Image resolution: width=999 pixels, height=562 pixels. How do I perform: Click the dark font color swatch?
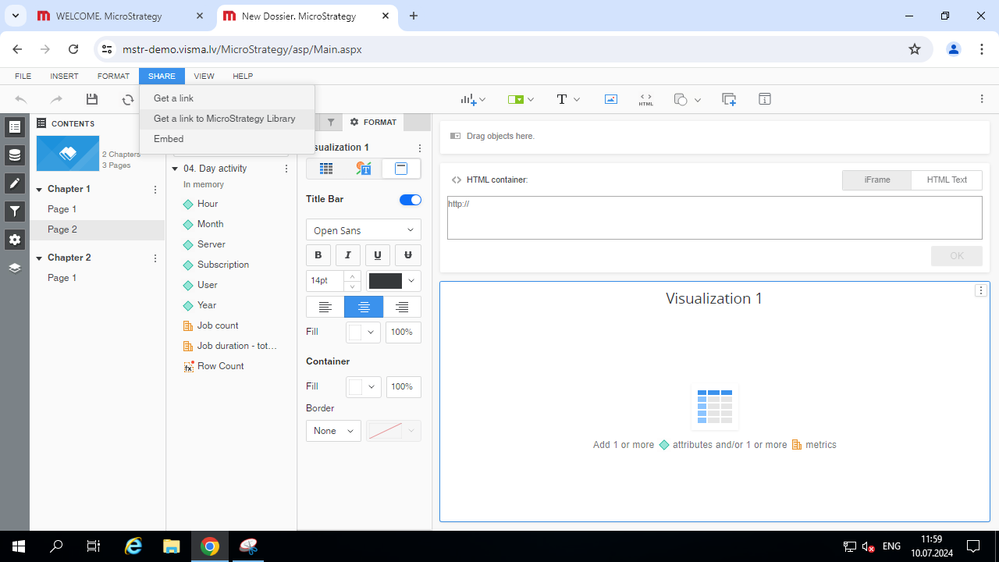(x=385, y=281)
